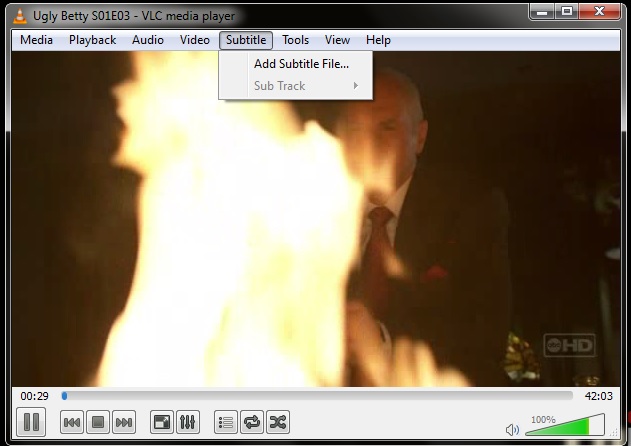
Task: Open extended settings equalizer icon
Action: [x=188, y=422]
